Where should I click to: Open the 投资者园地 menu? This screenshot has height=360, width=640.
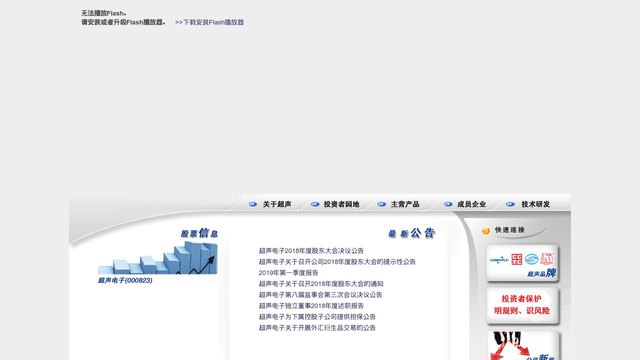tap(341, 204)
